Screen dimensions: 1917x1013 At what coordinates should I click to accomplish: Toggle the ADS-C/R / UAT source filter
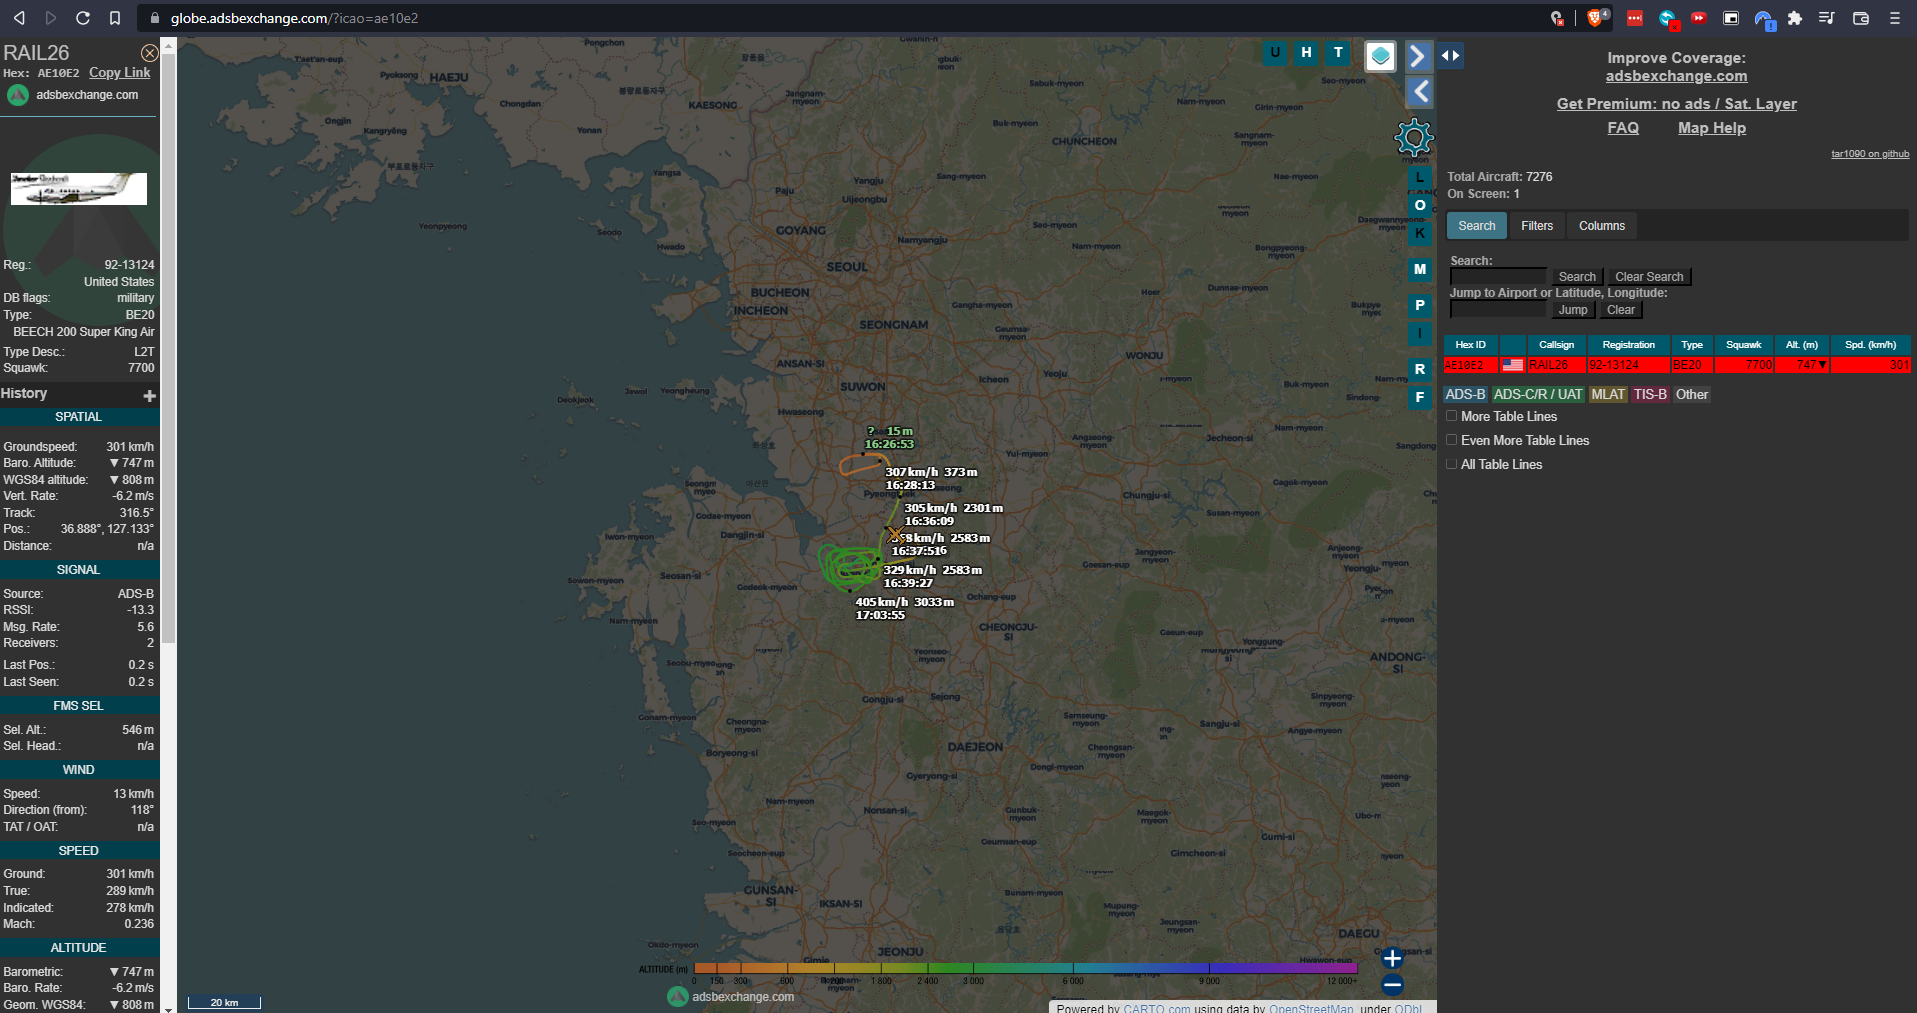[x=1538, y=395]
